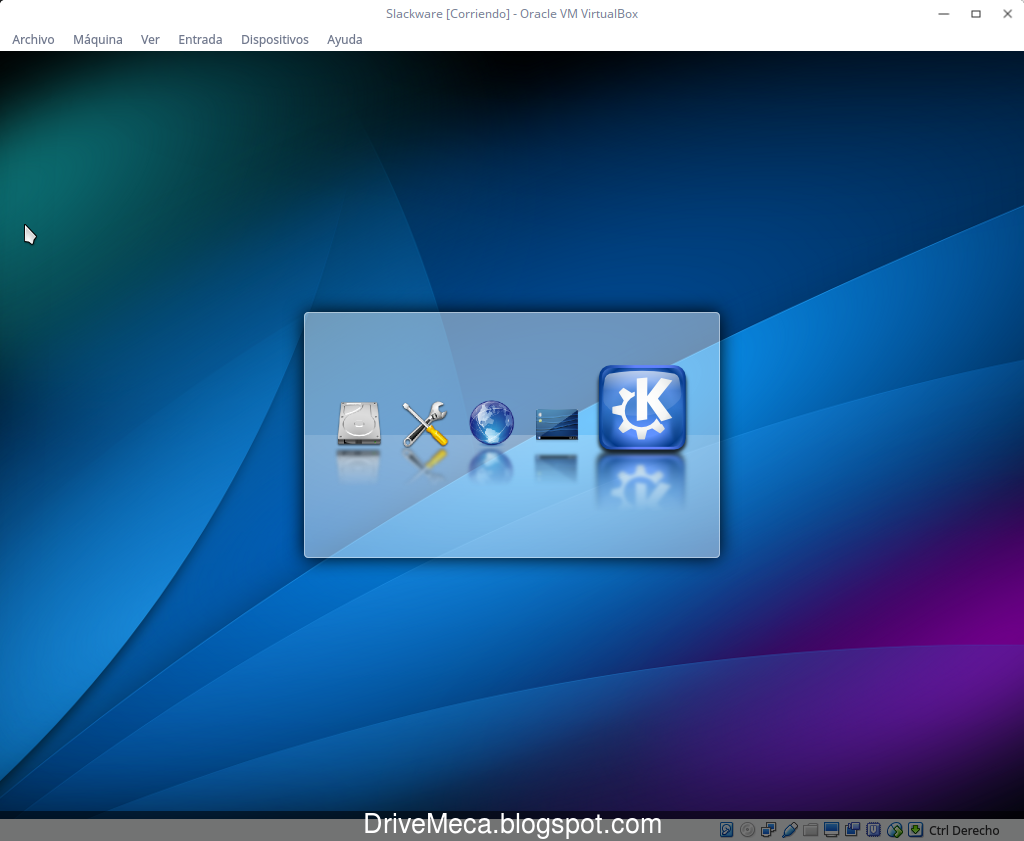Click the display status icon

click(x=831, y=829)
